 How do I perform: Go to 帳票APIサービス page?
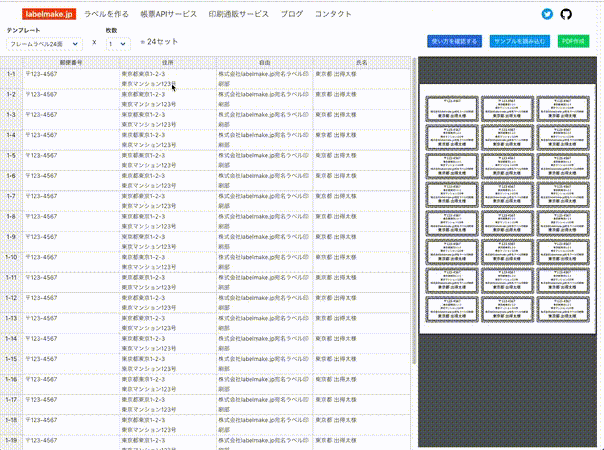point(168,14)
